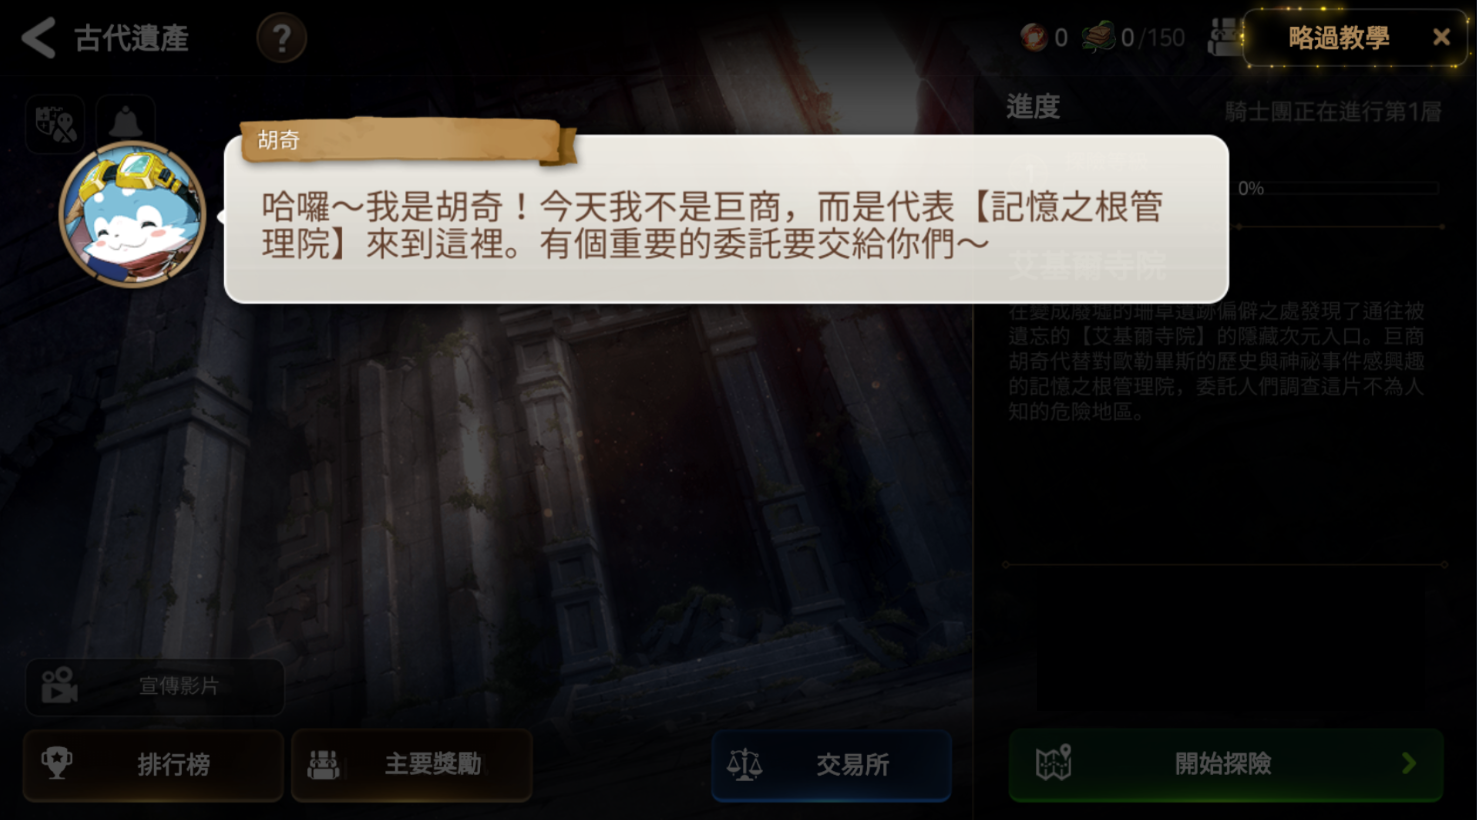The image size is (1477, 820).
Task: Open the knight shield formation icon
Action: pos(55,123)
